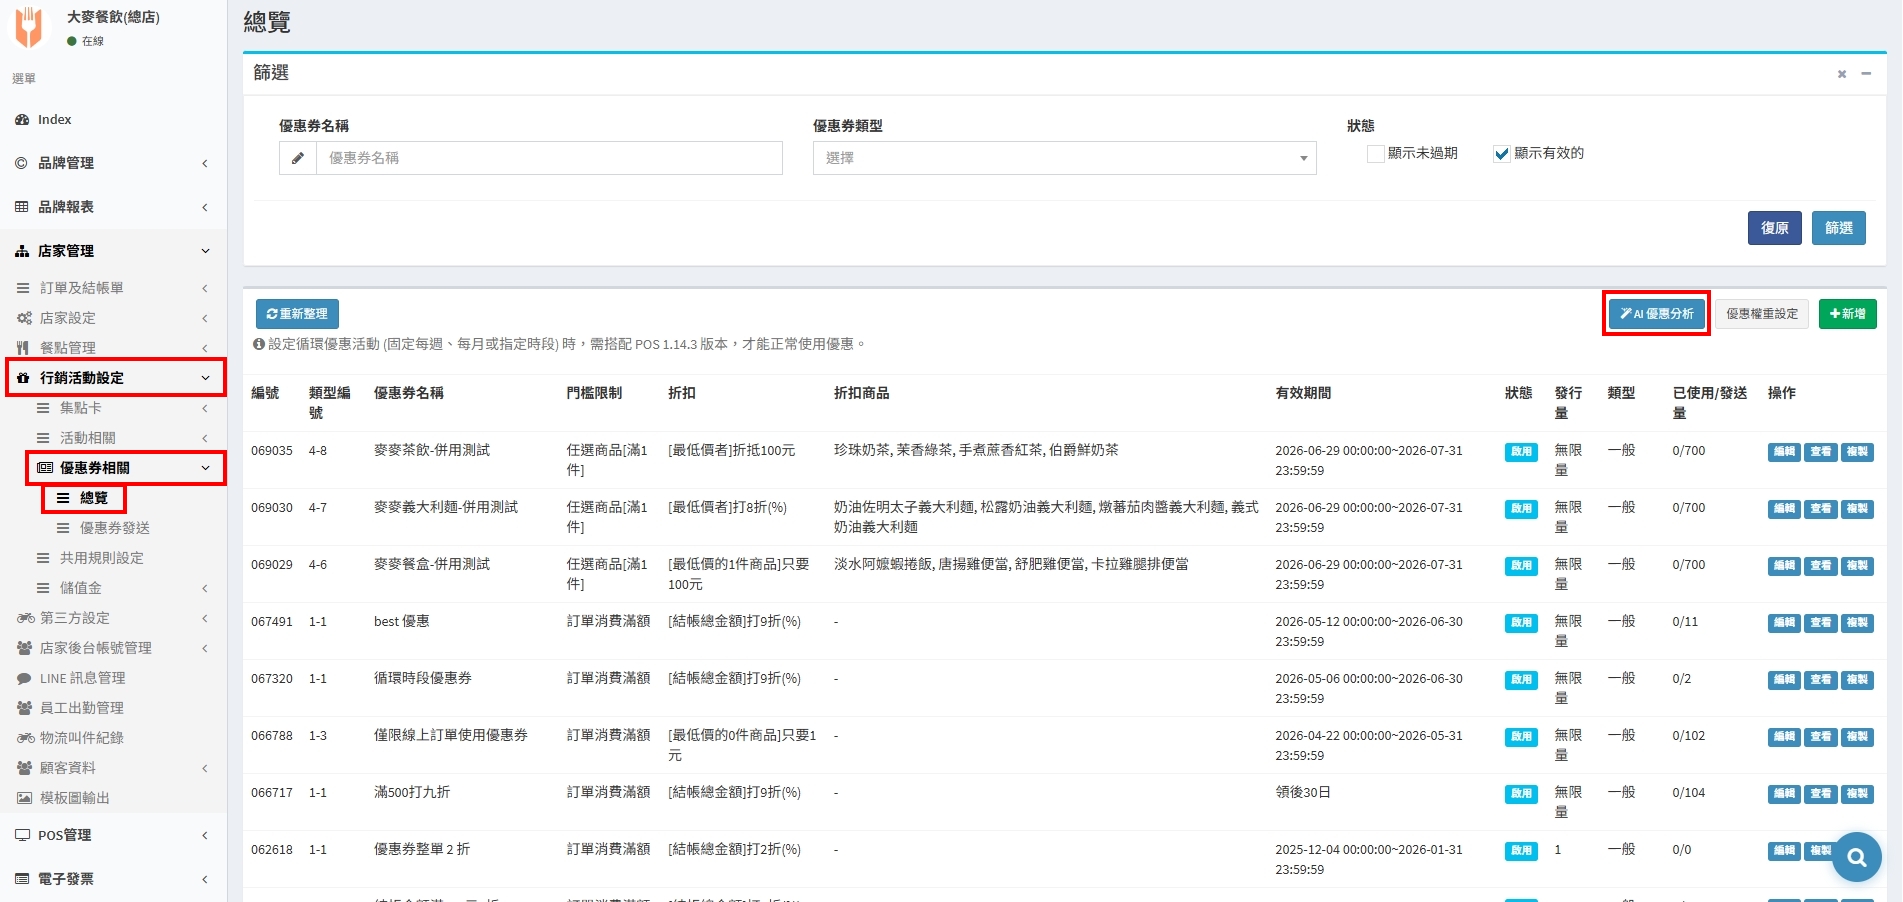Viewport: 1903px width, 902px height.
Task: Click 複製 for coupon 069029
Action: pyautogui.click(x=1857, y=566)
